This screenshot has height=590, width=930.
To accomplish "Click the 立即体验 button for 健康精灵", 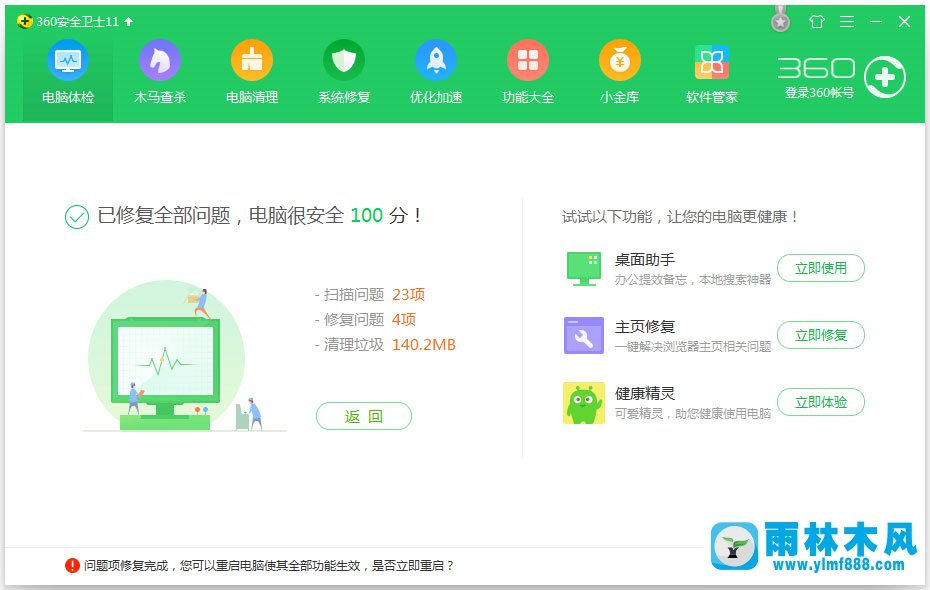I will (x=821, y=402).
